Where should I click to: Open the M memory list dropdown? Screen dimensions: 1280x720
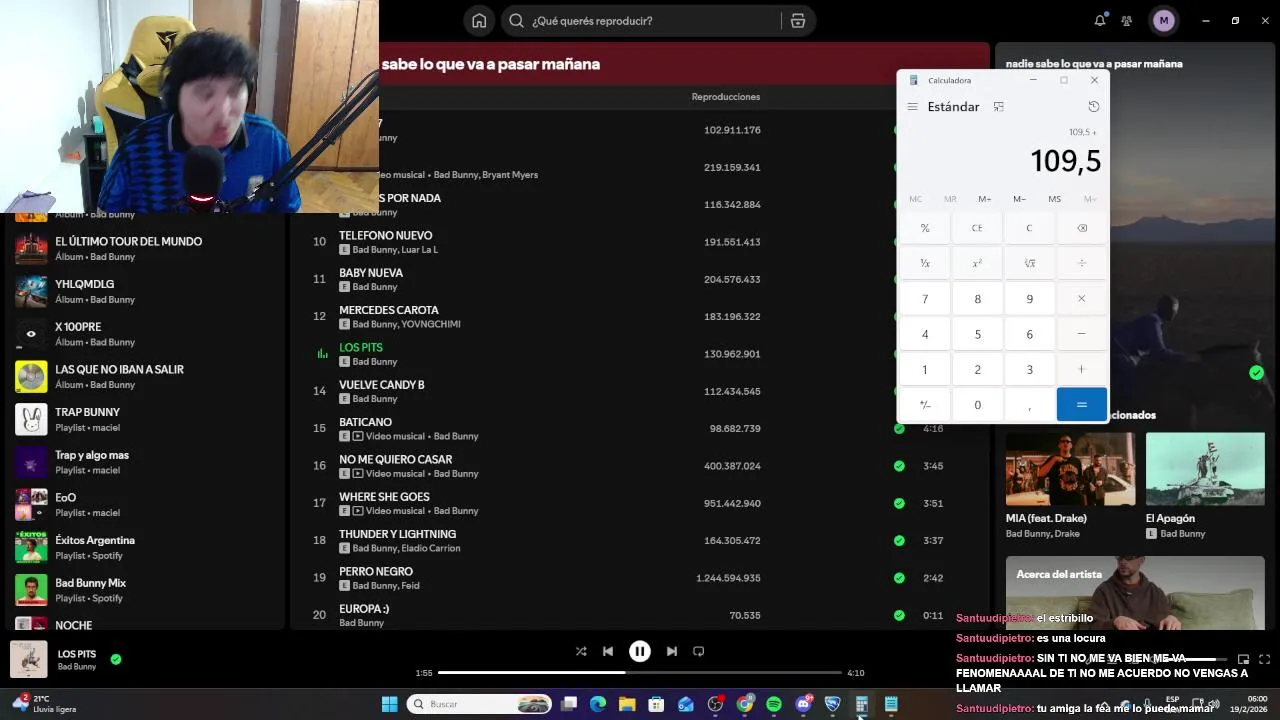pos(1089,199)
